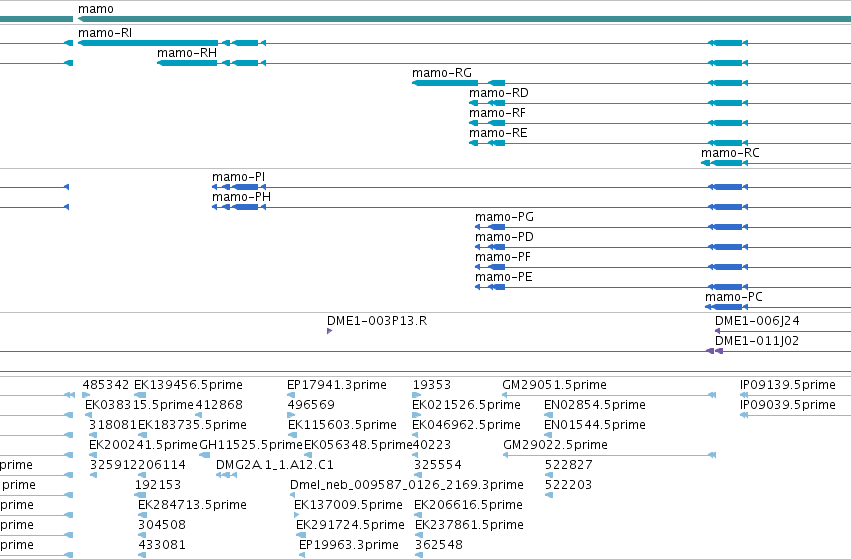Screen dimensions: 851x560
Task: Select the EK137009.5prime EST label
Action: [348, 506]
